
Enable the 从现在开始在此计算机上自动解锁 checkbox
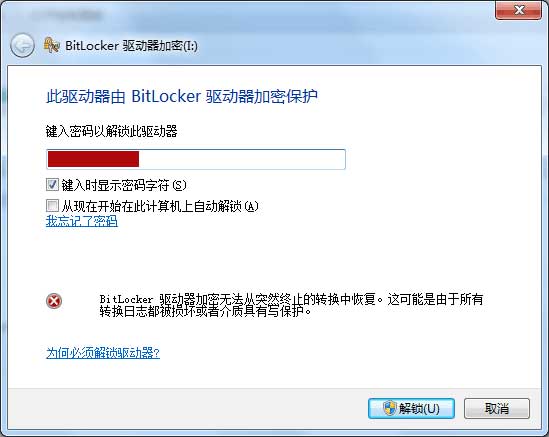click(52, 206)
